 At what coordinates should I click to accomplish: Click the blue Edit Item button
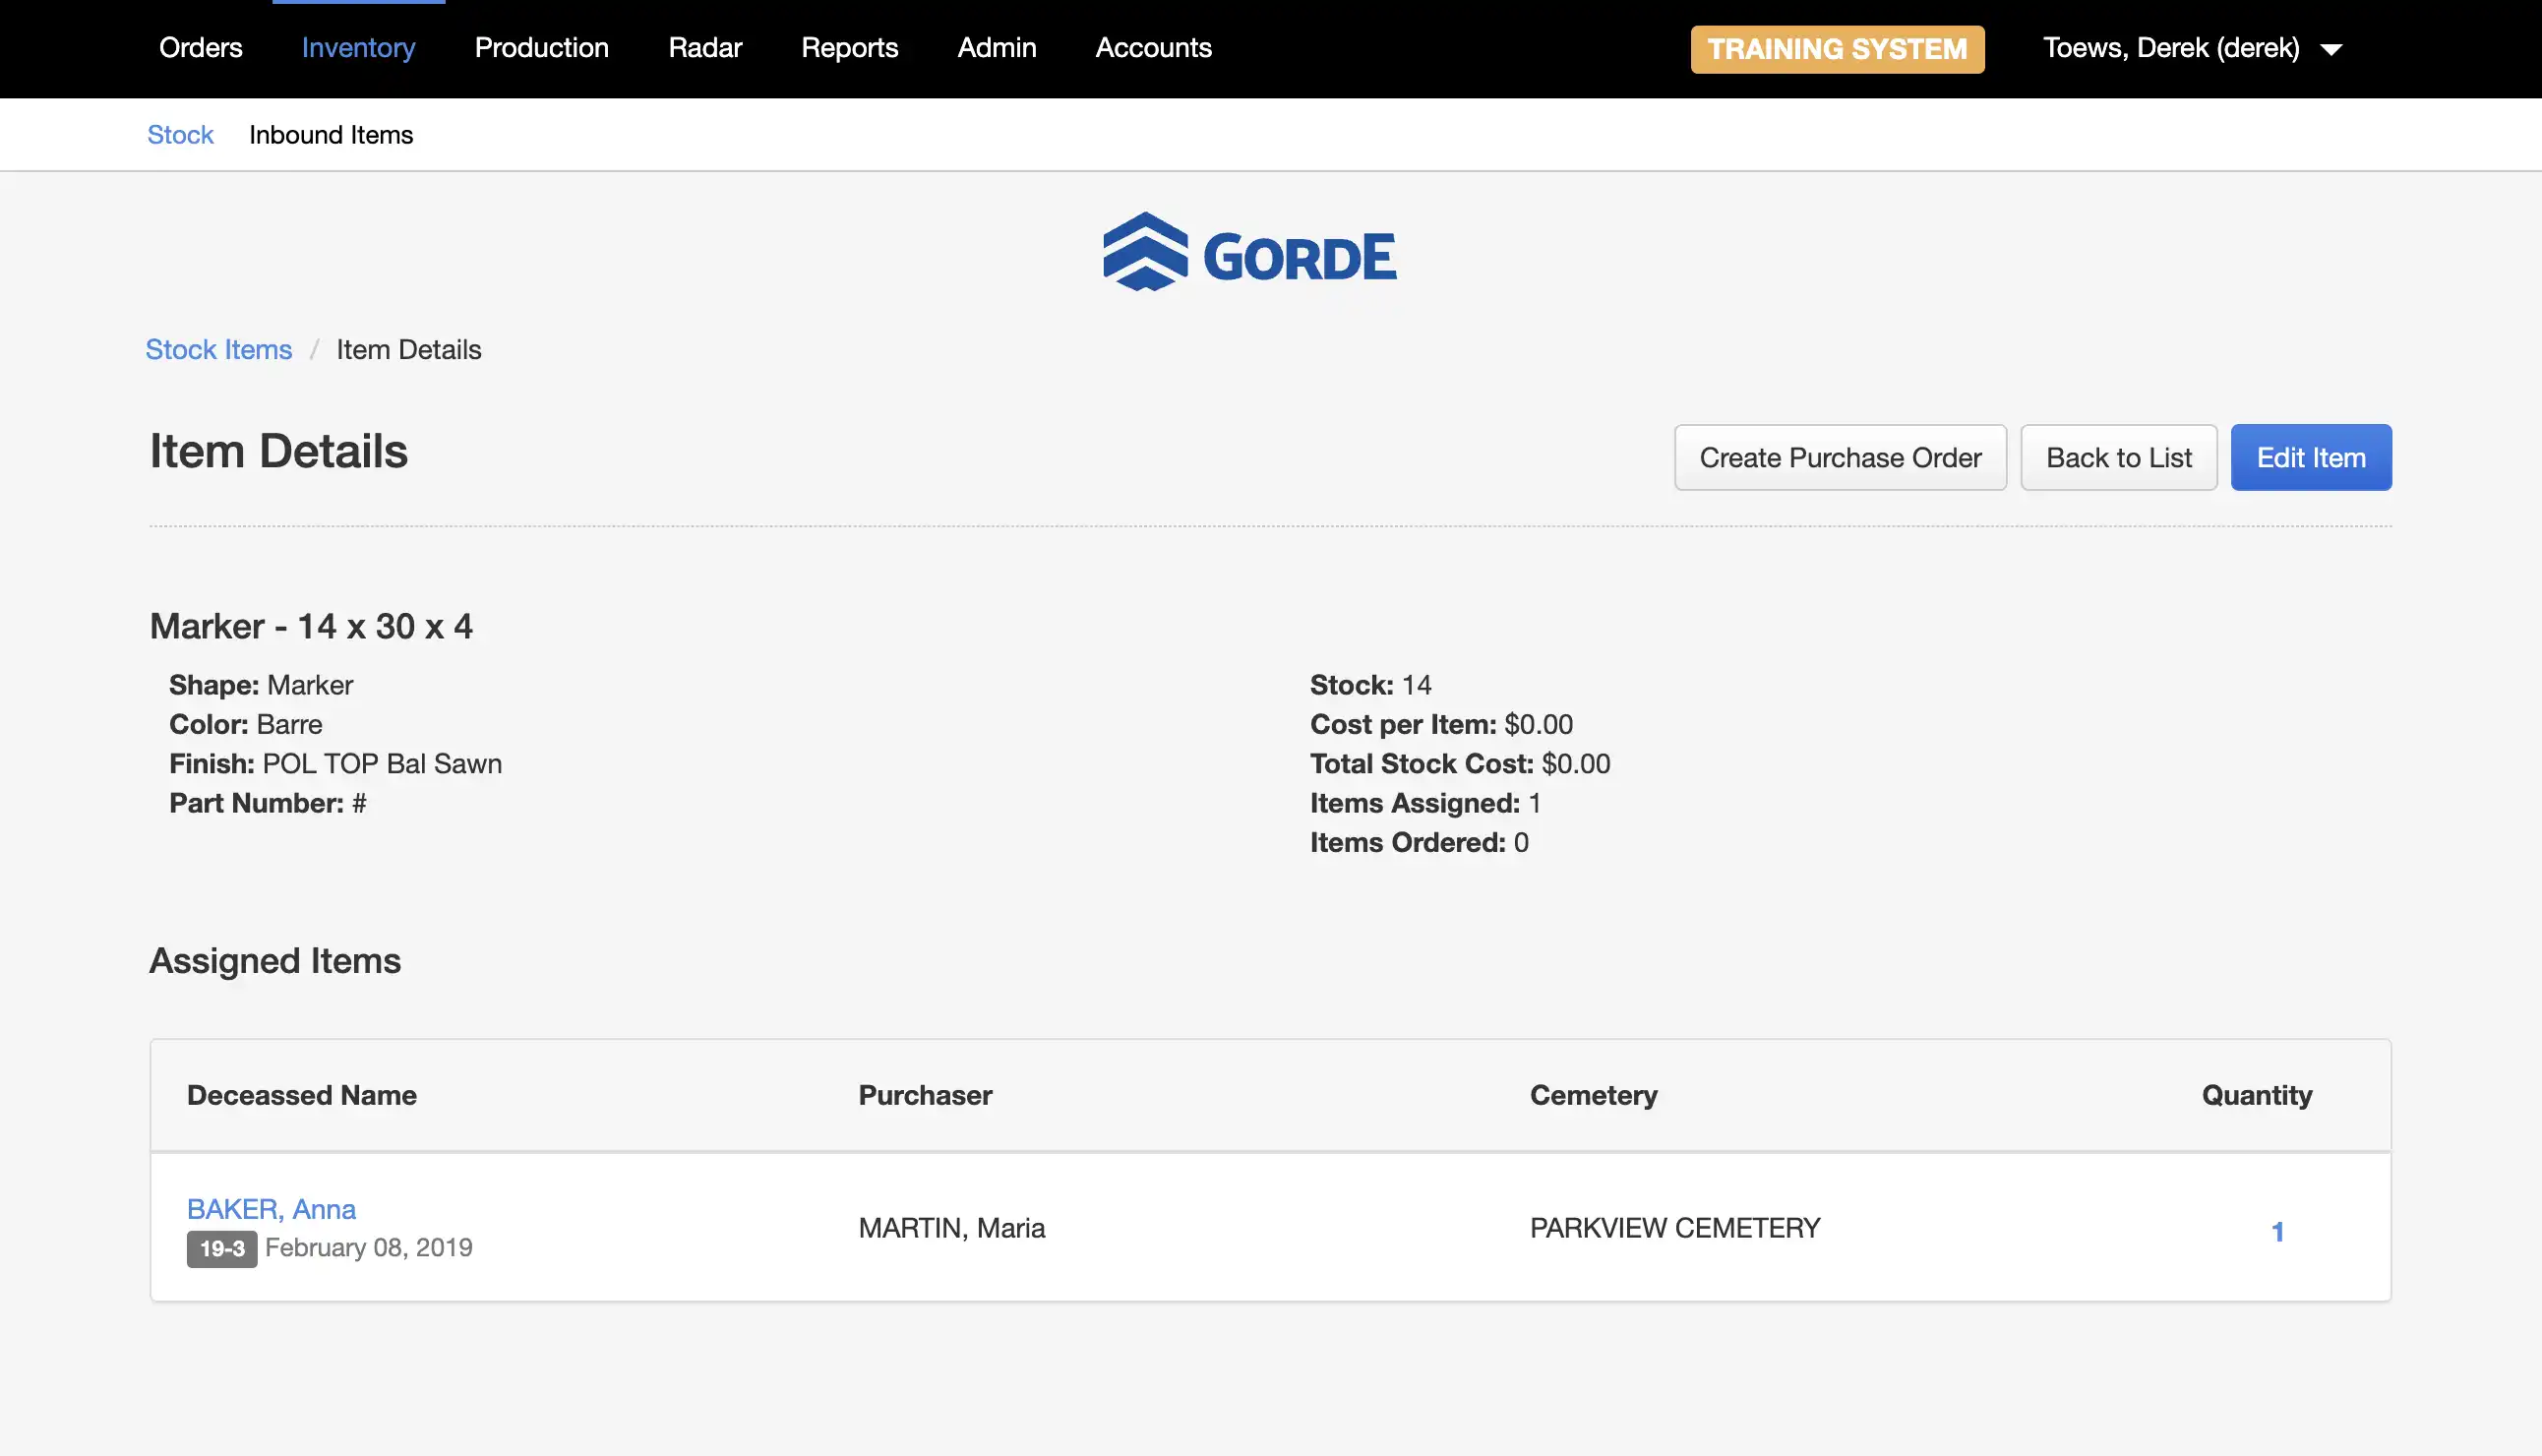(x=2310, y=458)
